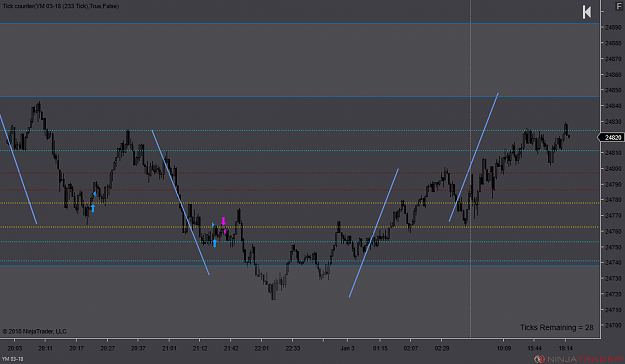Click the 'Ticks Remaining = 28' text

coord(556,327)
